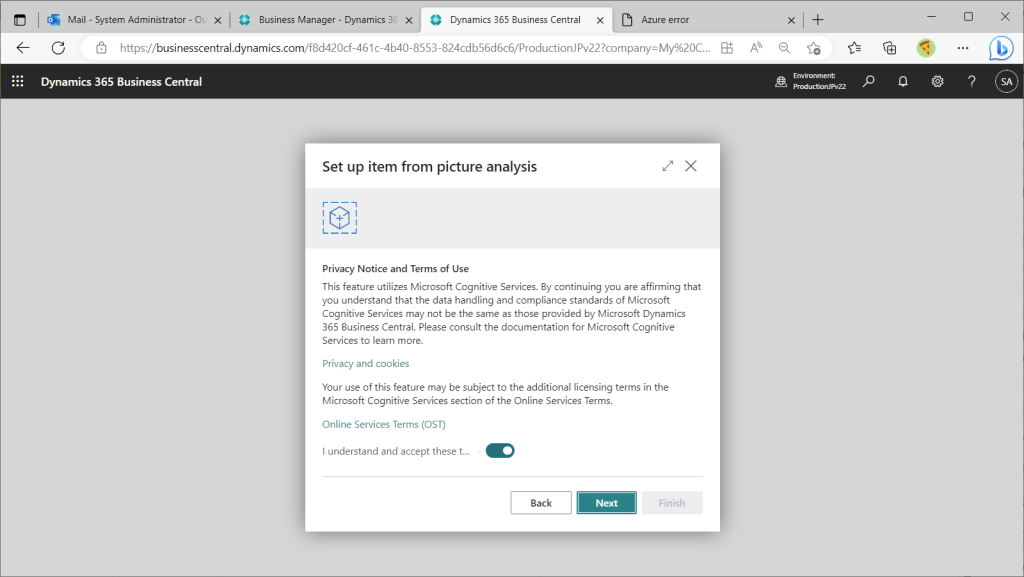Image resolution: width=1024 pixels, height=577 pixels.
Task: Open browser Settings and more menu
Action: pyautogui.click(x=963, y=48)
